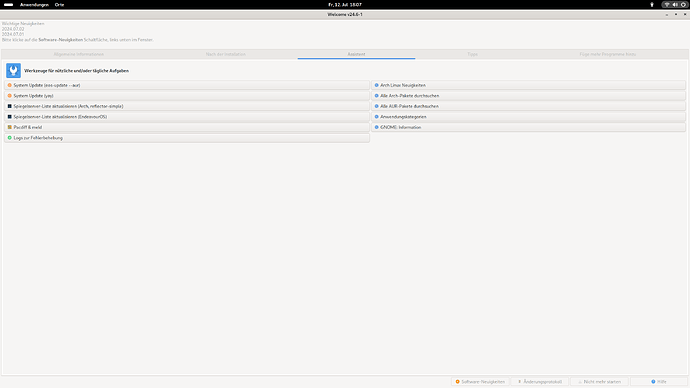Start System Update (yay)
The image size is (690, 388).
187,95
